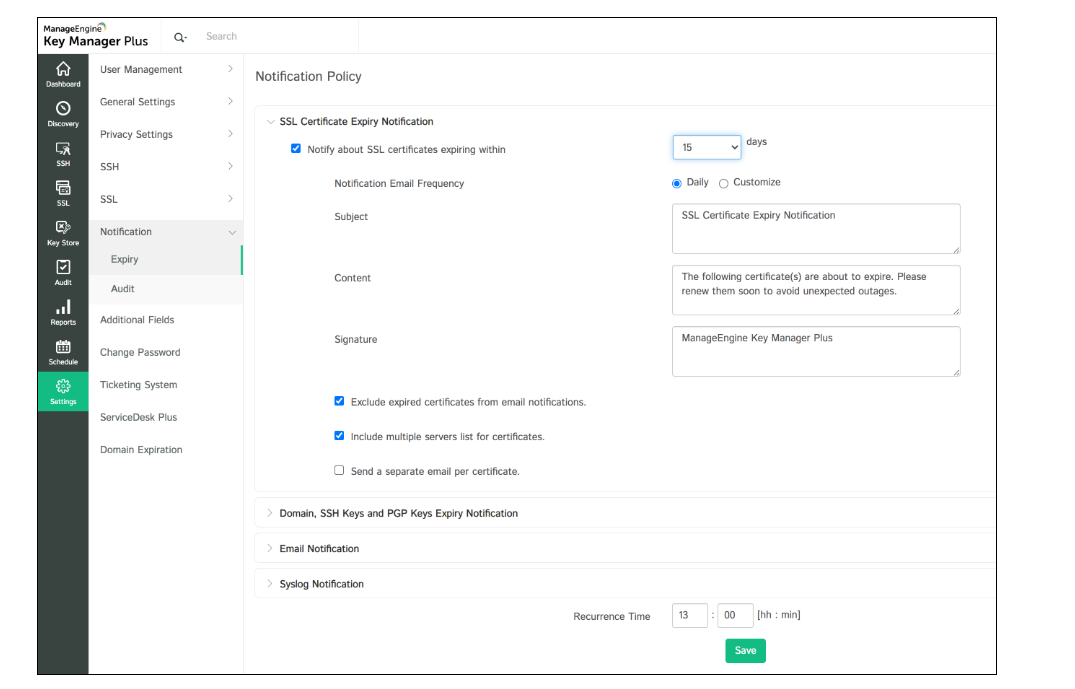Expand Domain, SSH Keys and PGP Keys section

(398, 513)
